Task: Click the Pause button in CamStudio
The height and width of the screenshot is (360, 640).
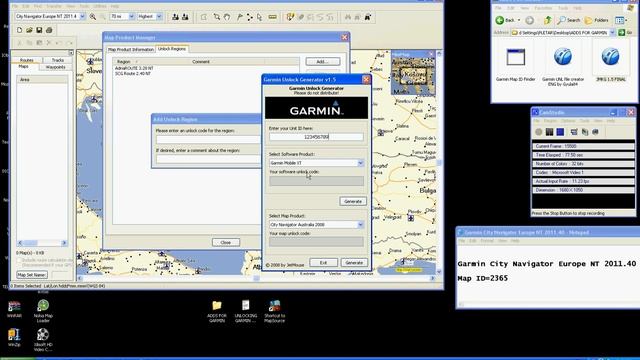Action: coord(549,131)
